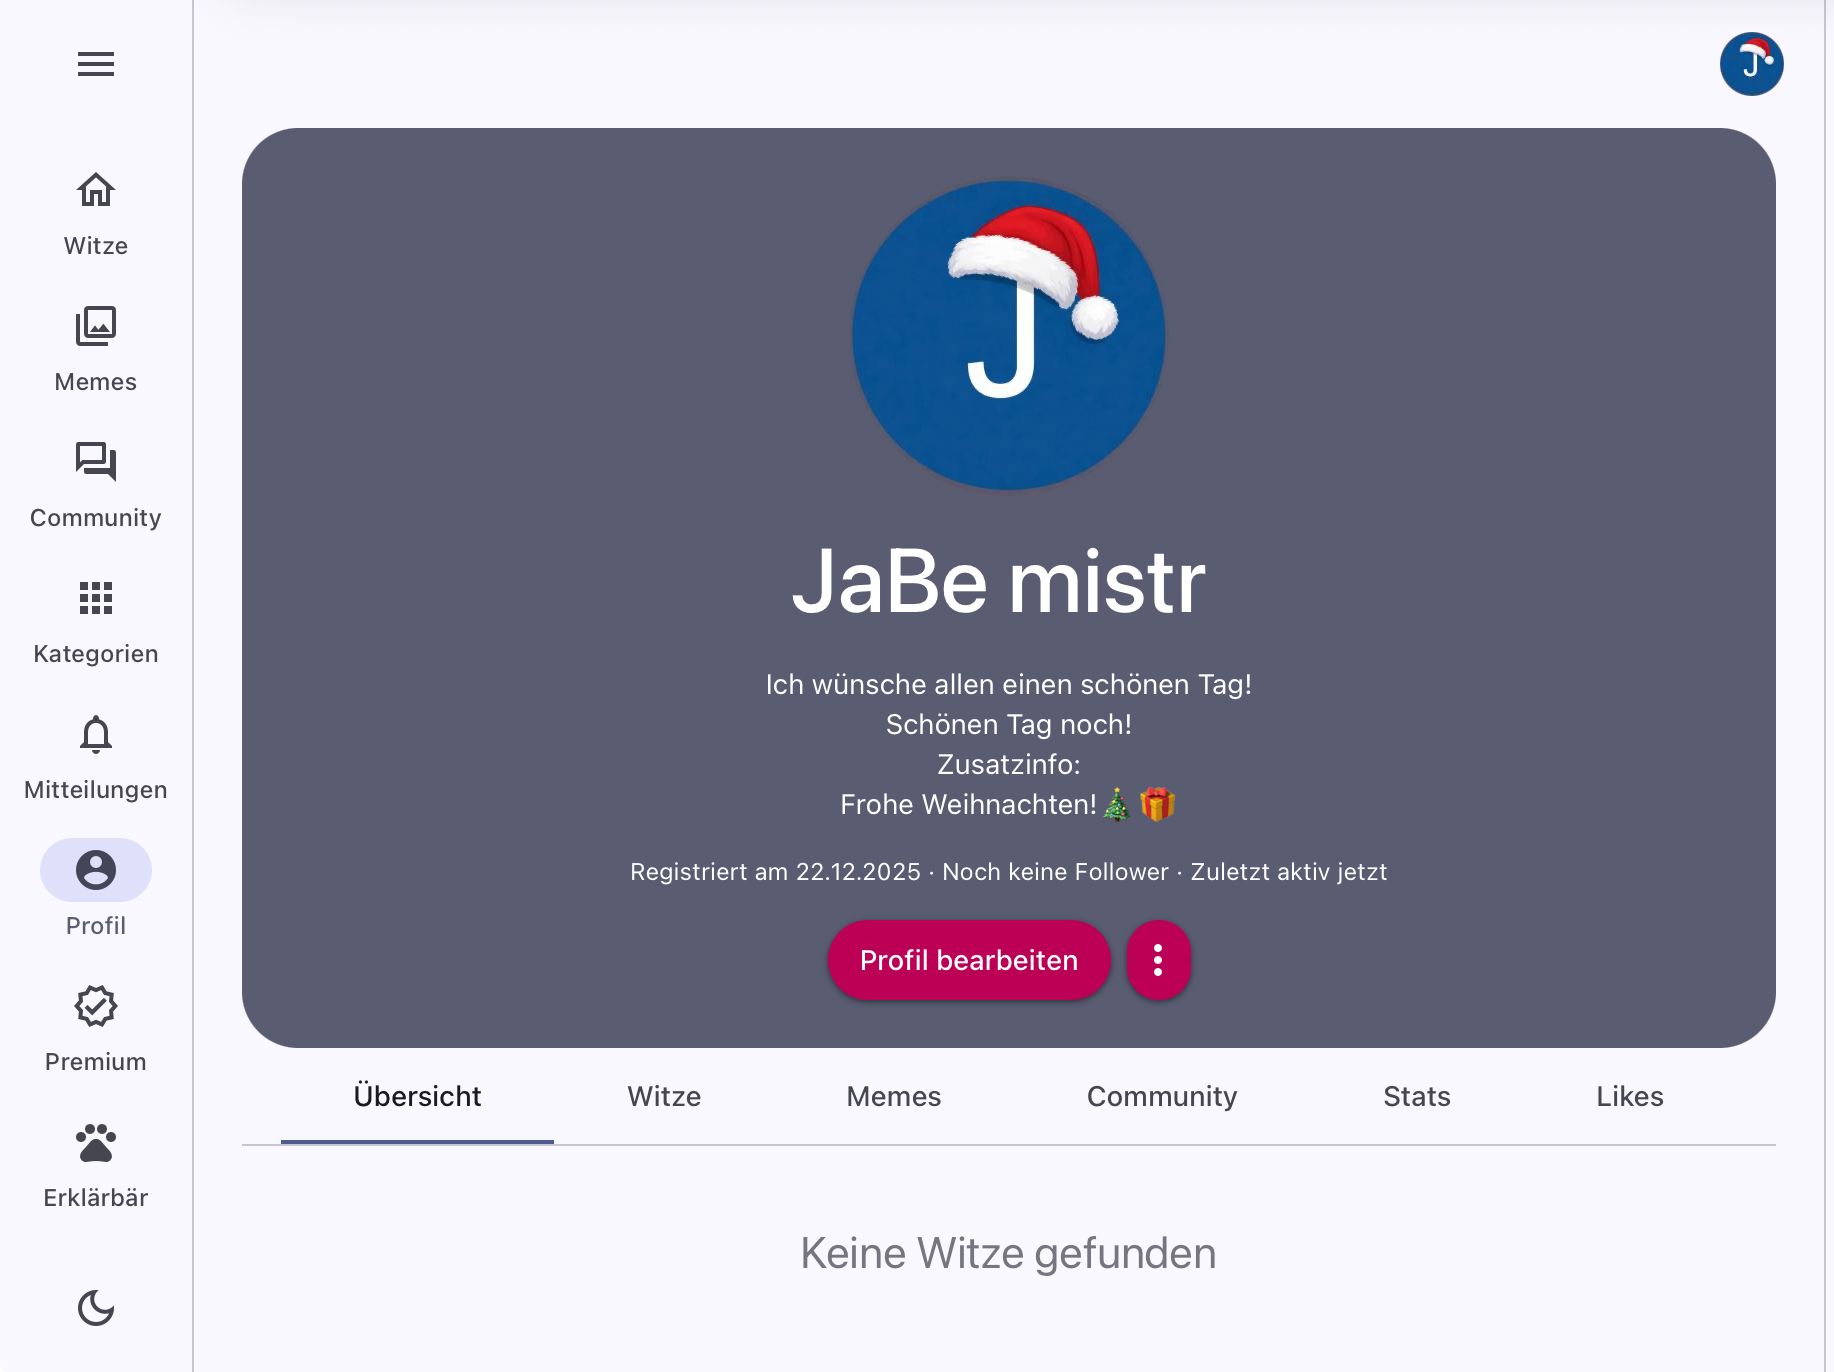Screen dimensions: 1834x1372
Task: Click the Profil bearbeiten button
Action: [968, 960]
